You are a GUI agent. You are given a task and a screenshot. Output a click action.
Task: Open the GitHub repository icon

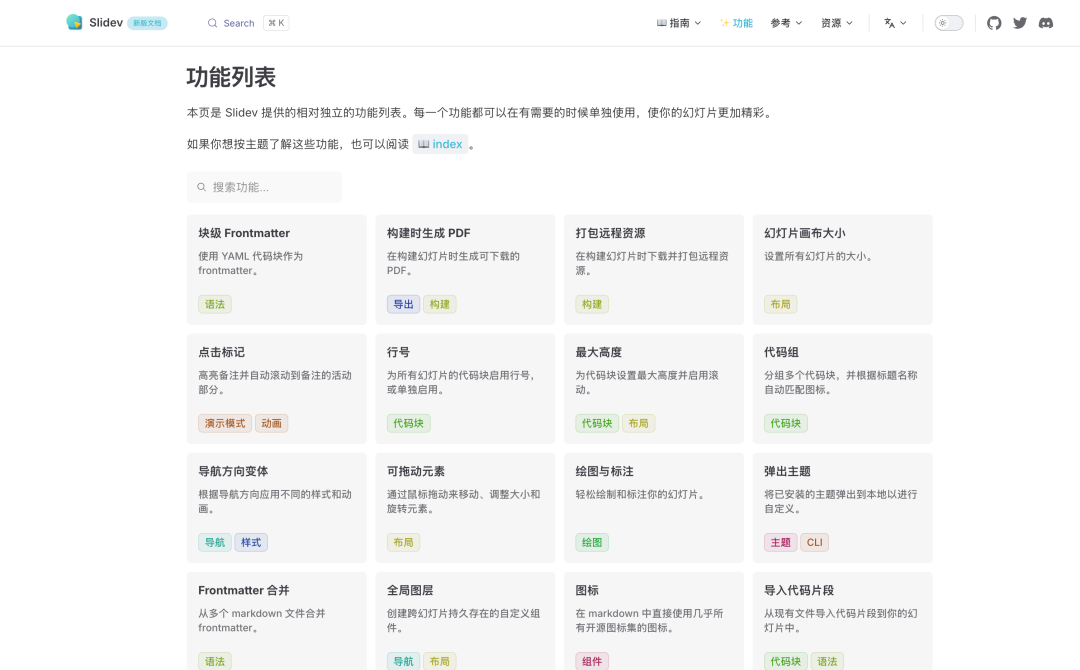(x=994, y=23)
